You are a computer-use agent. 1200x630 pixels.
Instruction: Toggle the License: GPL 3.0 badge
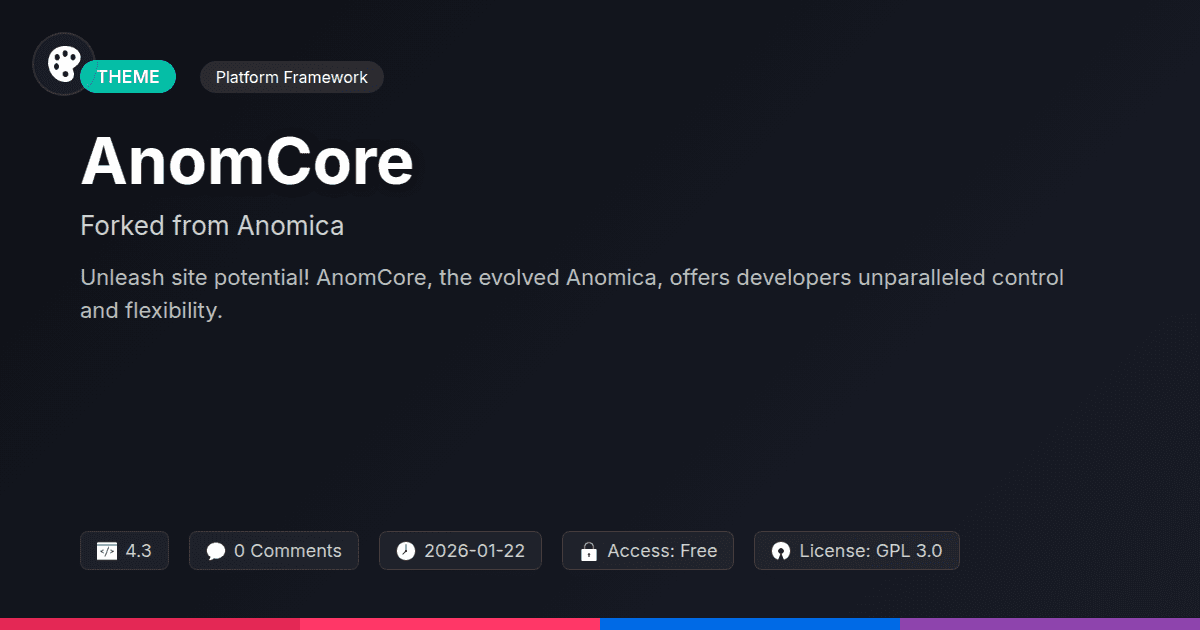(x=856, y=550)
